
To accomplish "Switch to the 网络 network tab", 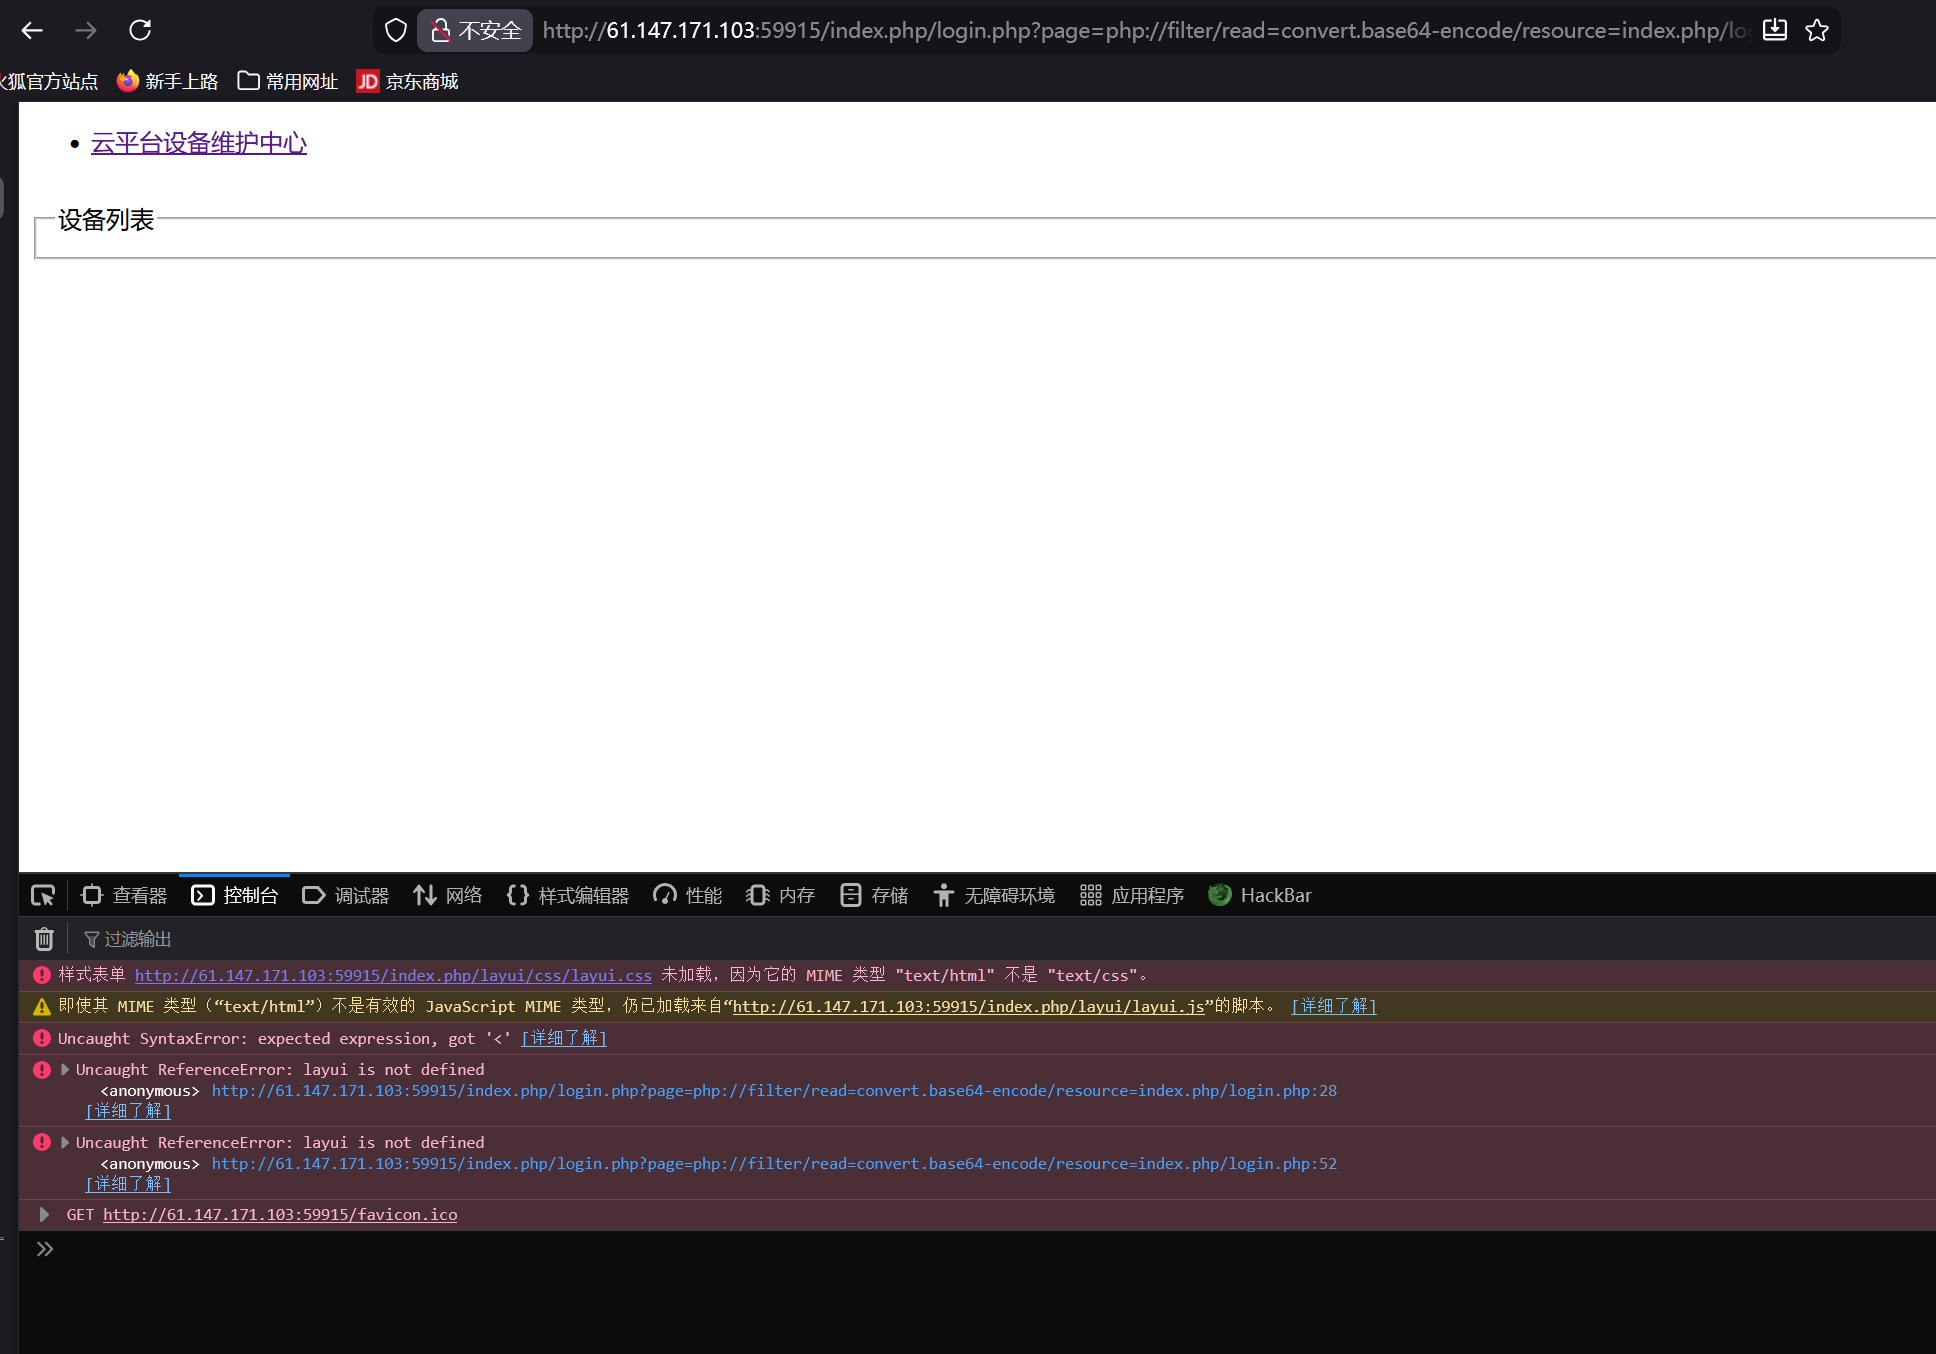I will tap(448, 895).
